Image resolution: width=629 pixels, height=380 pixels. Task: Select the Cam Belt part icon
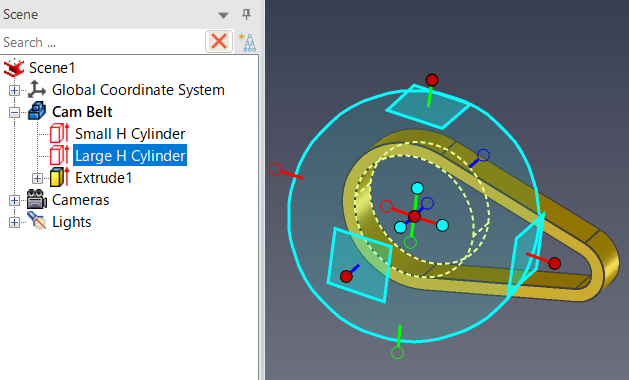click(x=37, y=111)
